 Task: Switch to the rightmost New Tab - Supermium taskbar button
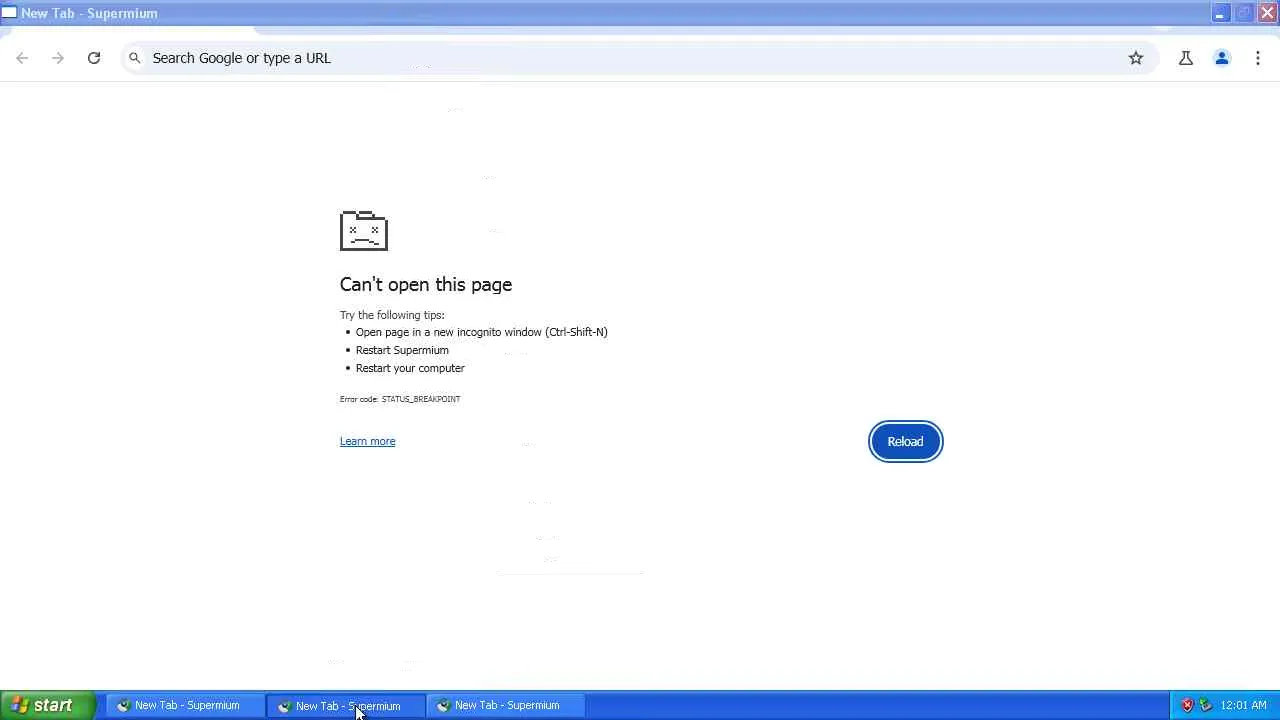point(506,705)
